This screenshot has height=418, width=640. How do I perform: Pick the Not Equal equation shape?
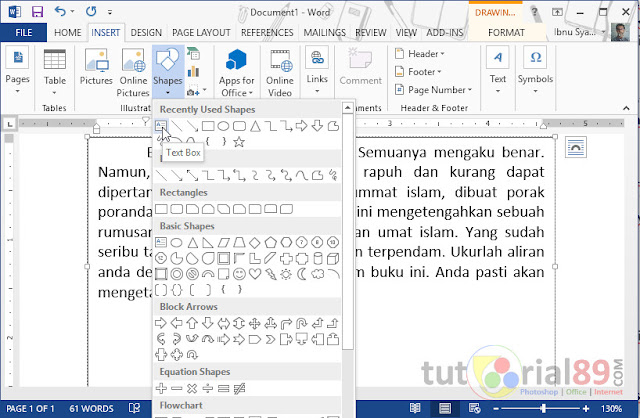(x=240, y=389)
